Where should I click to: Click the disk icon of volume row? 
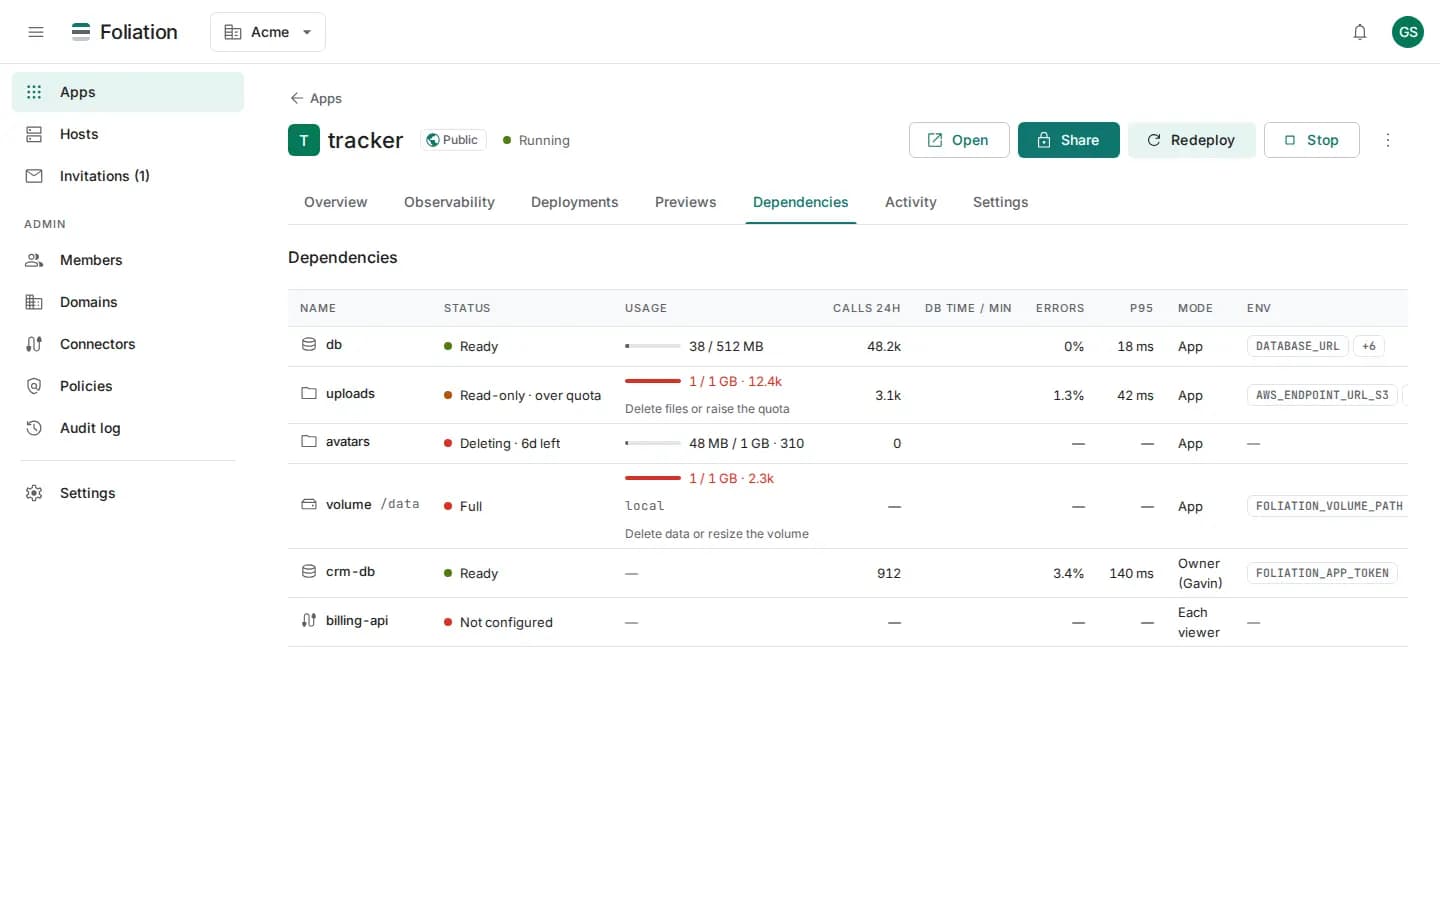[309, 504]
